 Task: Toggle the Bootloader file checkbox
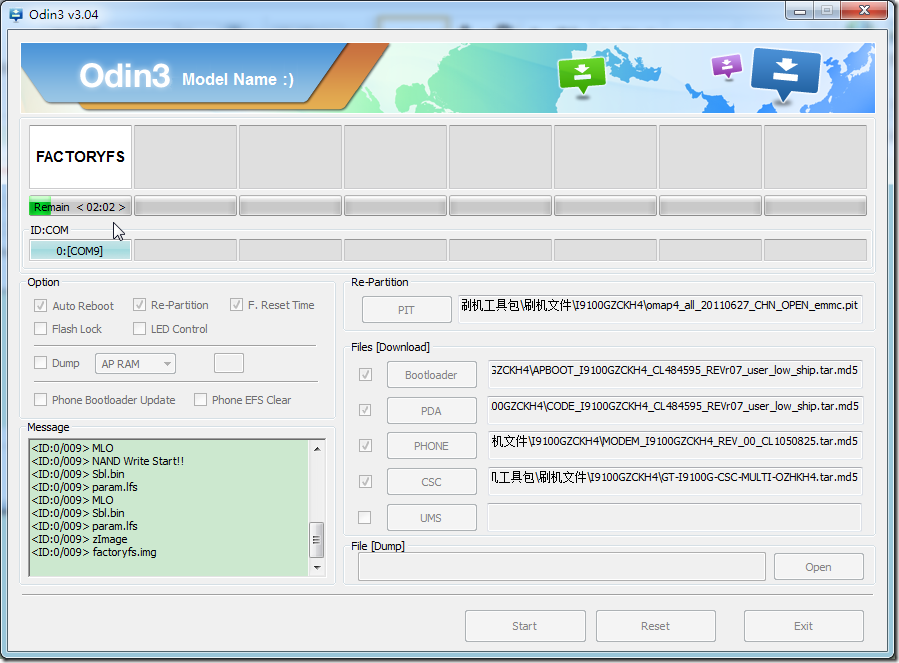365,375
